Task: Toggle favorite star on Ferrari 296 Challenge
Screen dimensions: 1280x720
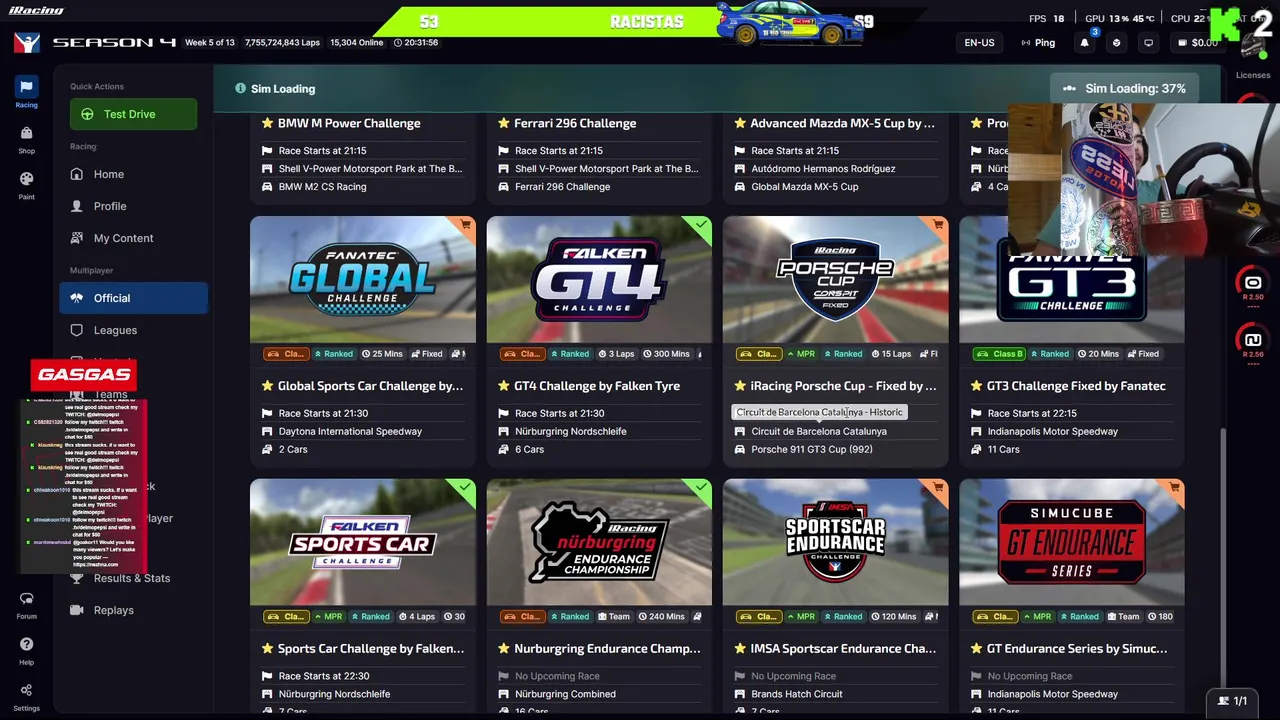Action: pyautogui.click(x=503, y=123)
